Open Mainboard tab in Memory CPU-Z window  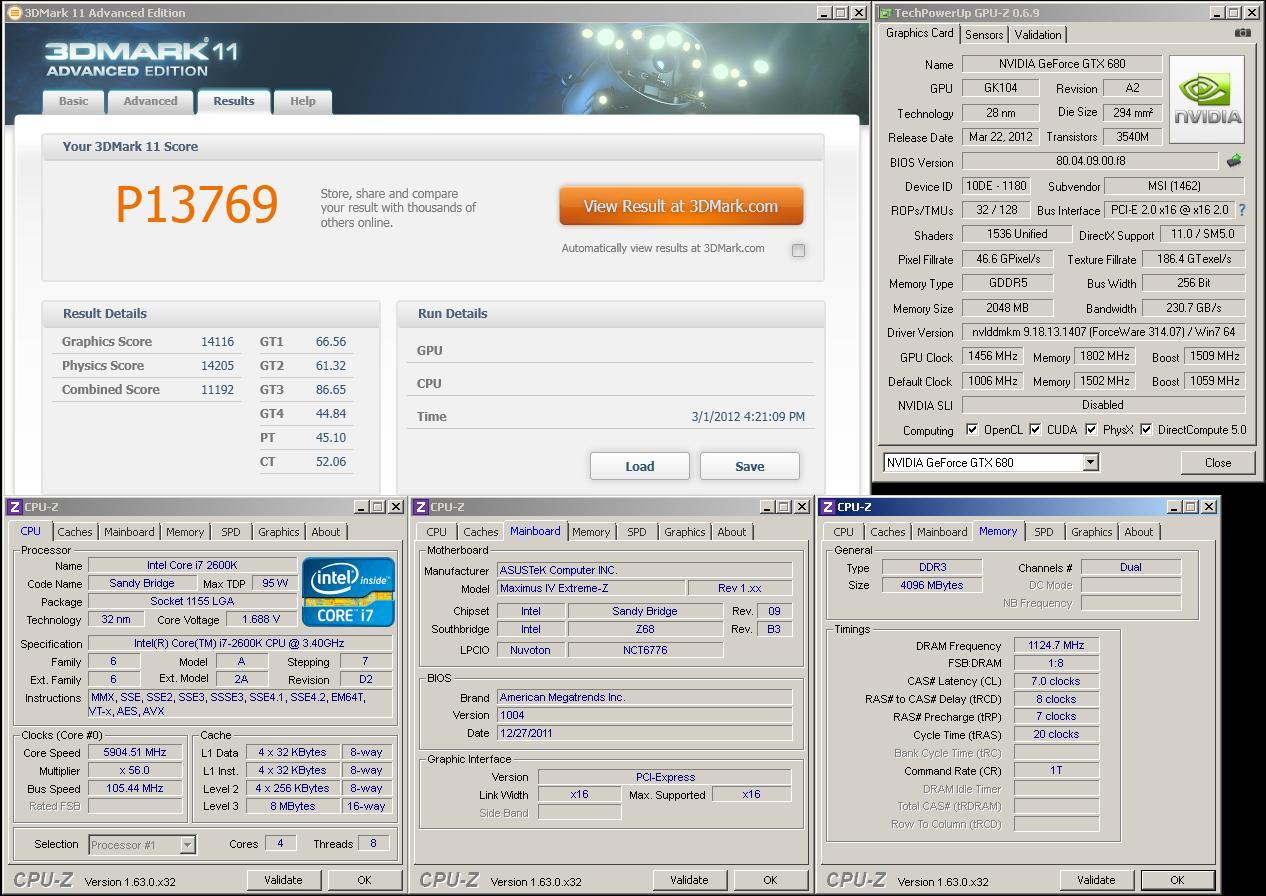942,532
